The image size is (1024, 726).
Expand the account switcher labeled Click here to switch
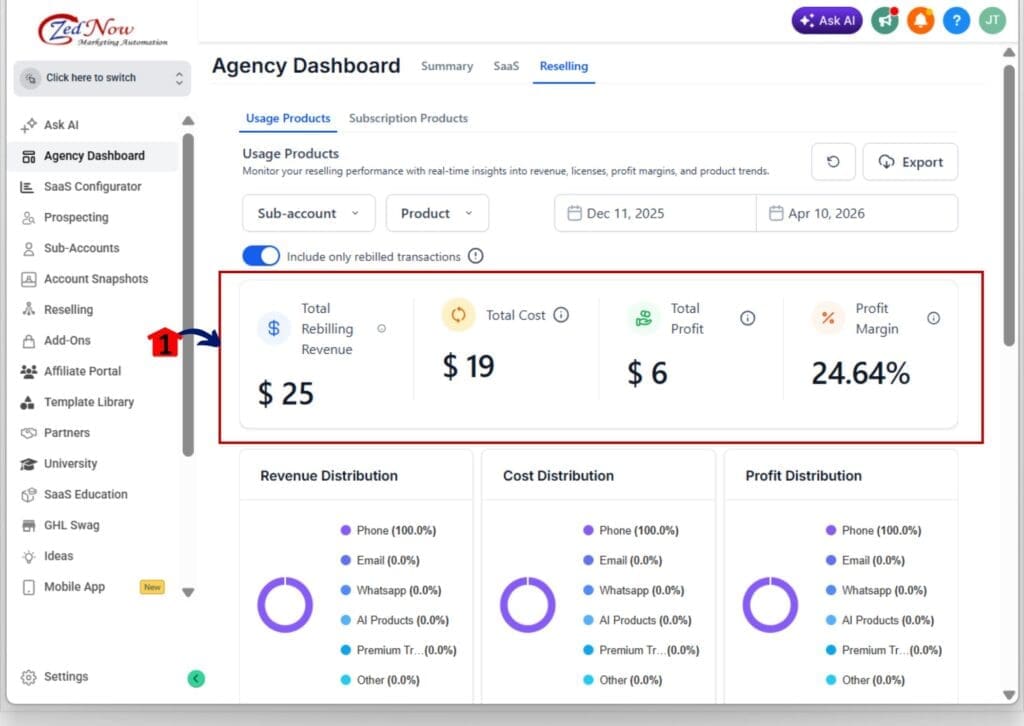tap(101, 77)
